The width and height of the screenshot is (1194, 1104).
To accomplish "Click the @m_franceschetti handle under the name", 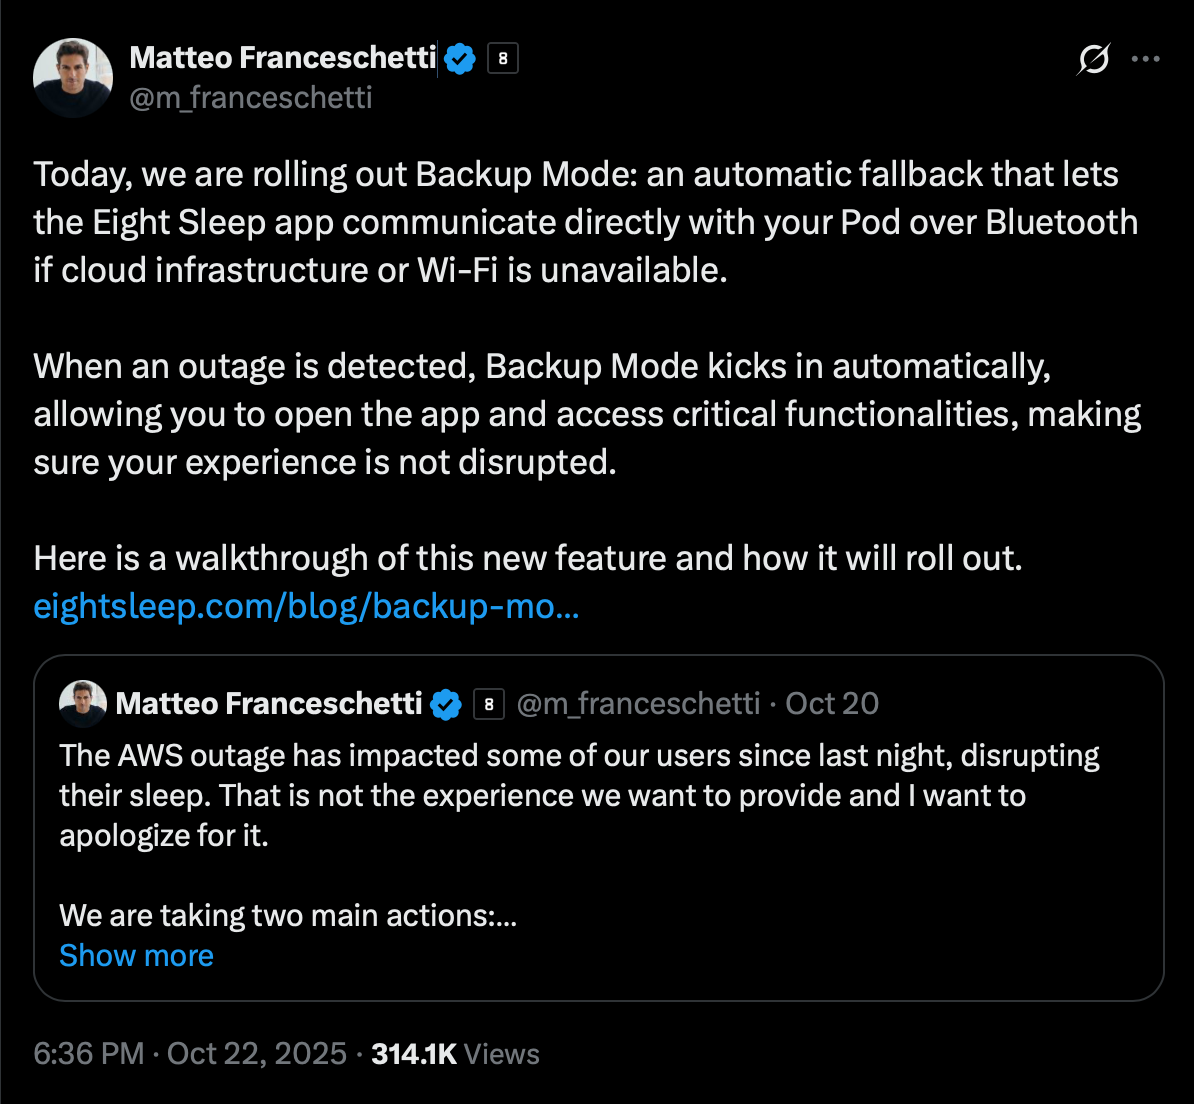I will pyautogui.click(x=251, y=98).
